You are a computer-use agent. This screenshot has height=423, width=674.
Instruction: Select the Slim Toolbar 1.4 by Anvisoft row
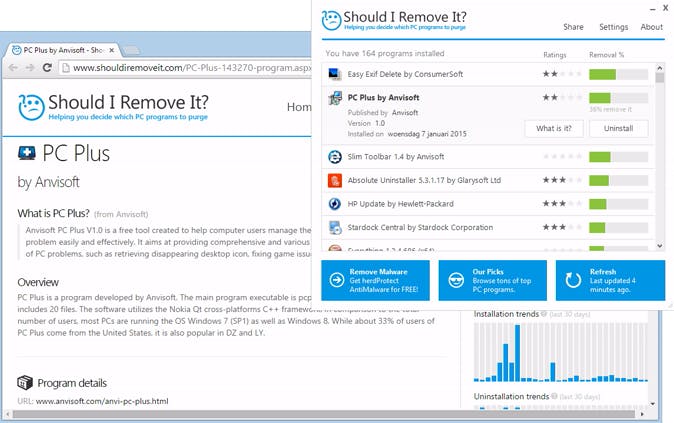coord(488,157)
